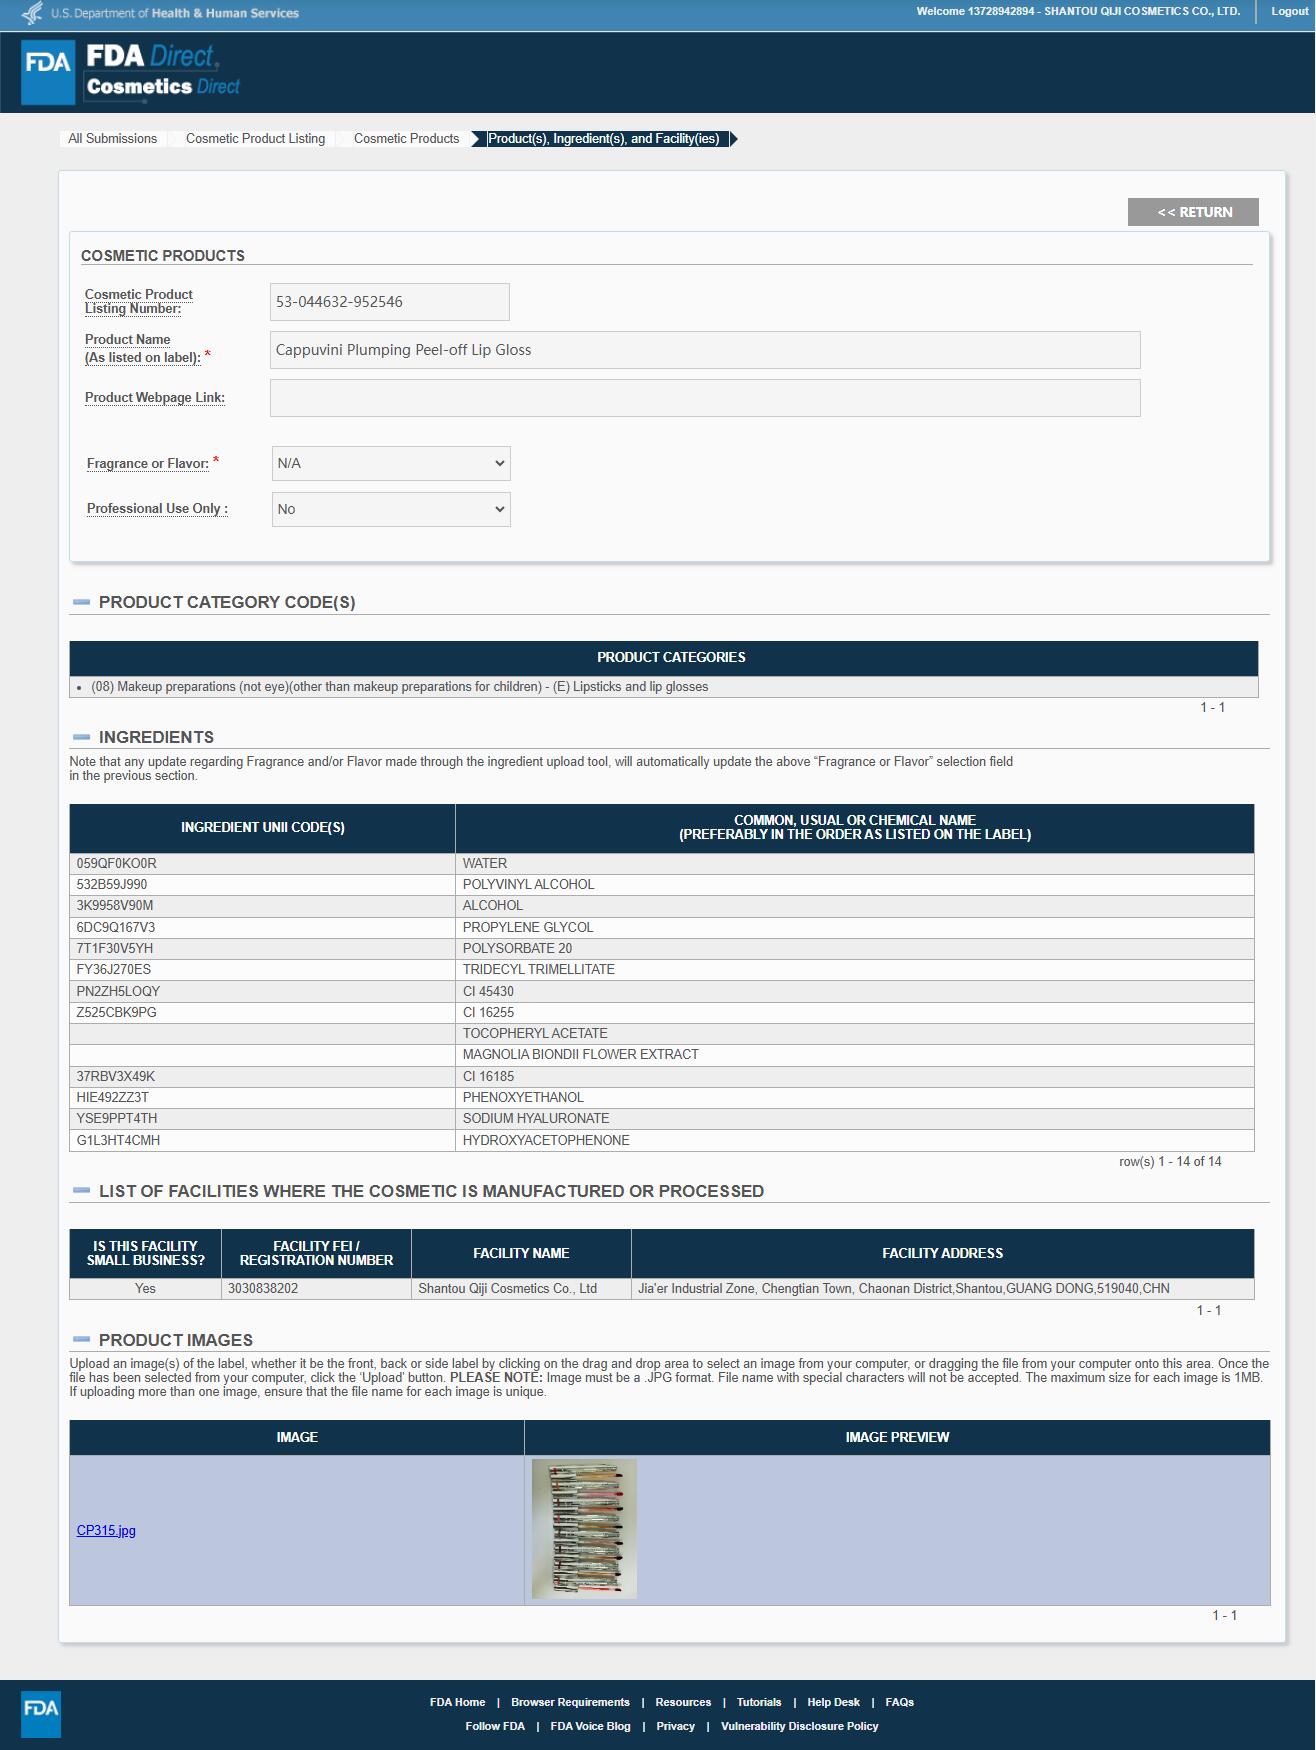Open the Fragrance or Flavor dropdown

[391, 464]
